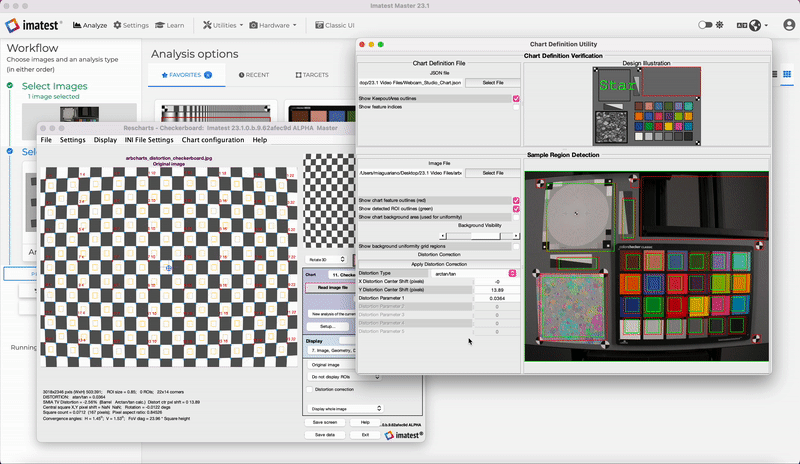Select the Targets tab
The height and width of the screenshot is (464, 800).
[x=312, y=75]
